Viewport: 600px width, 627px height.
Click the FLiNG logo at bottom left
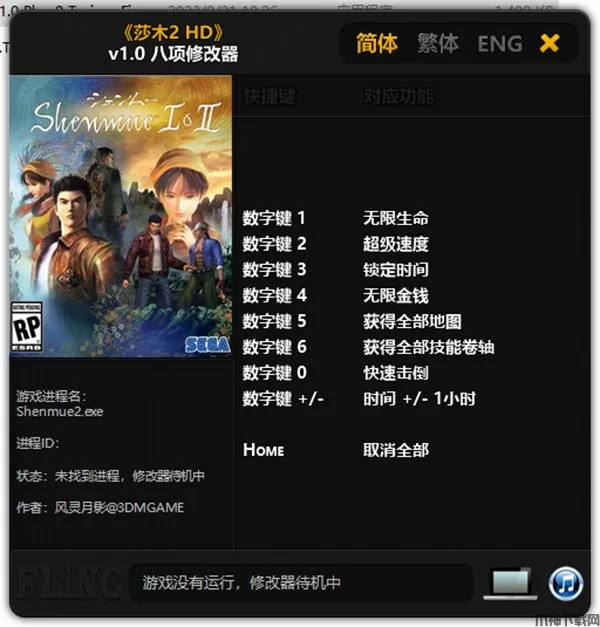coord(68,584)
